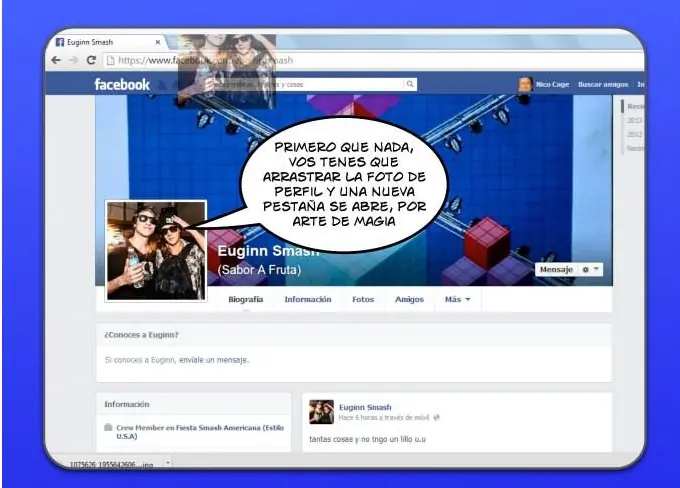Click the Mensaje button
Image resolution: width=680 pixels, height=488 pixels.
[x=556, y=269]
